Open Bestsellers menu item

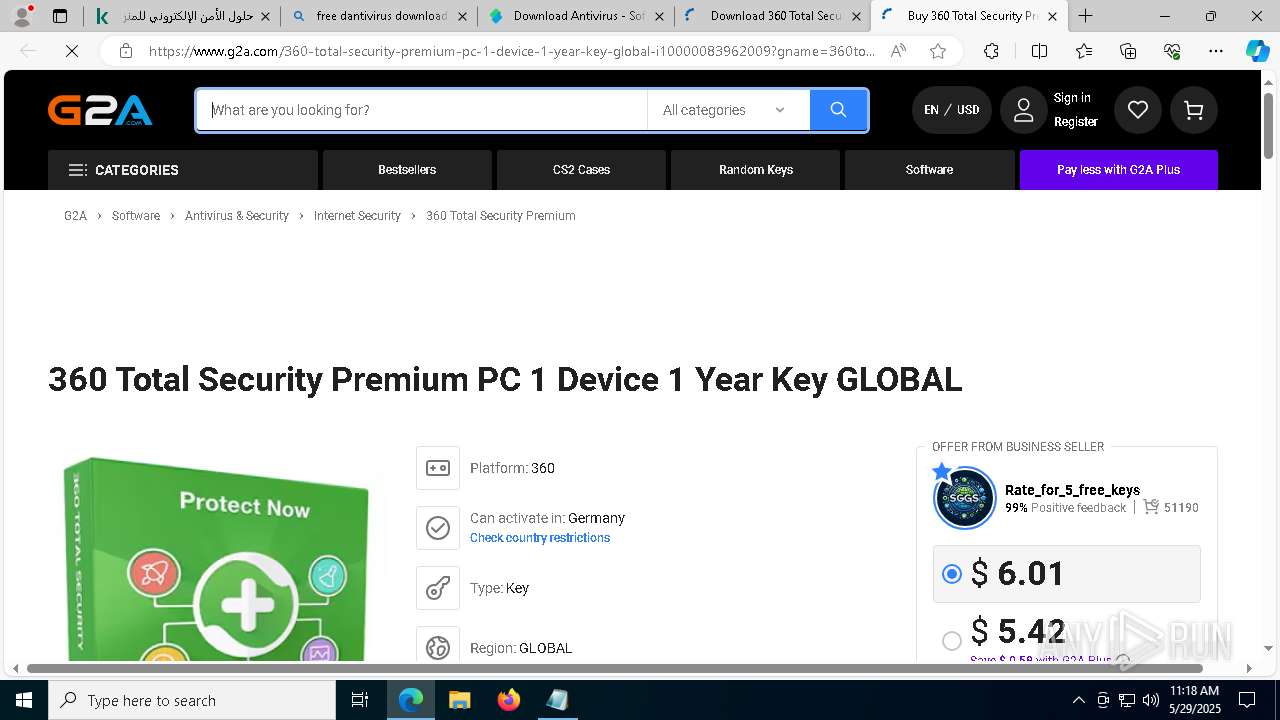click(x=407, y=170)
